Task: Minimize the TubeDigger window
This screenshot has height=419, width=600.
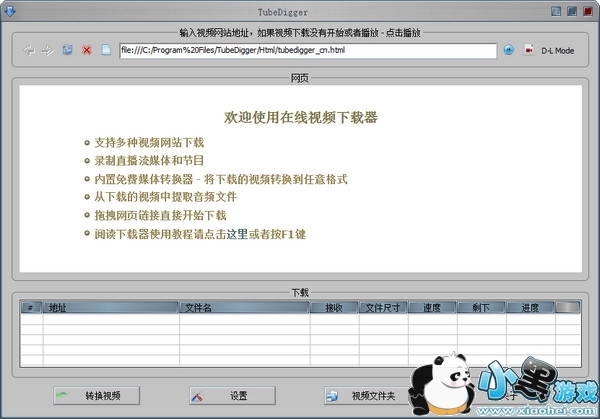Action: (x=556, y=11)
